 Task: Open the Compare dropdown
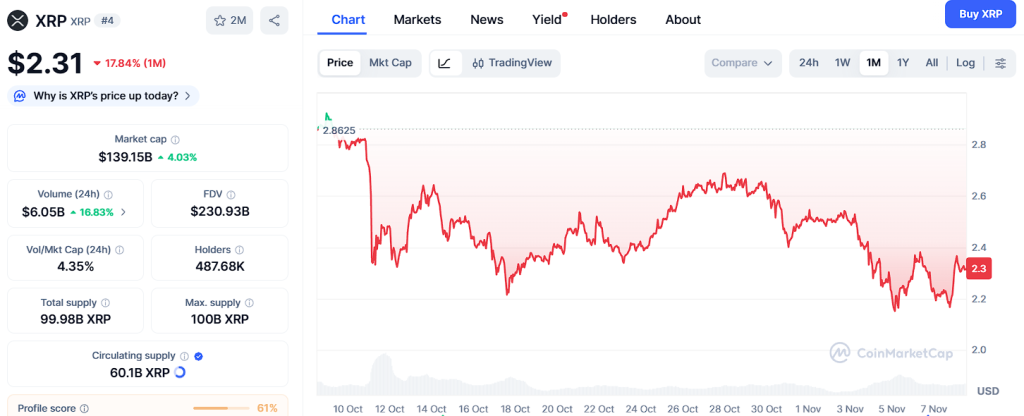tap(741, 63)
